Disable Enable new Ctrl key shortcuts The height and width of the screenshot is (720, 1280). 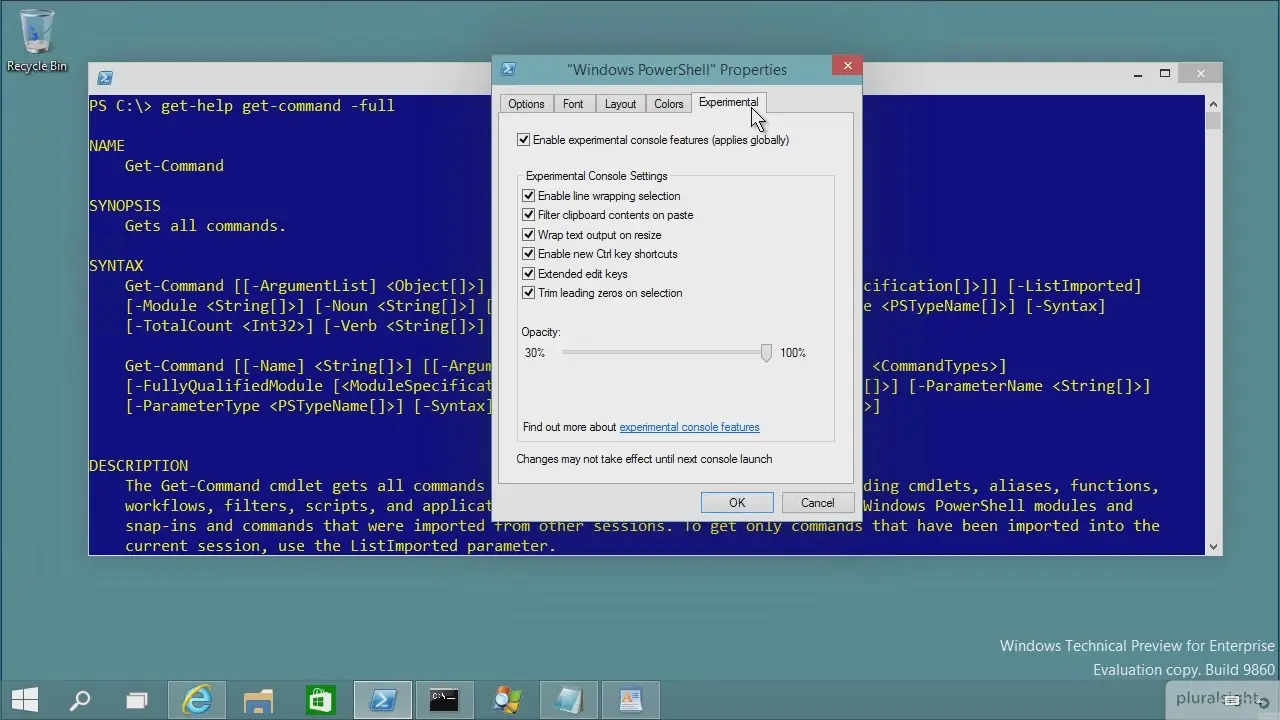[x=529, y=254]
